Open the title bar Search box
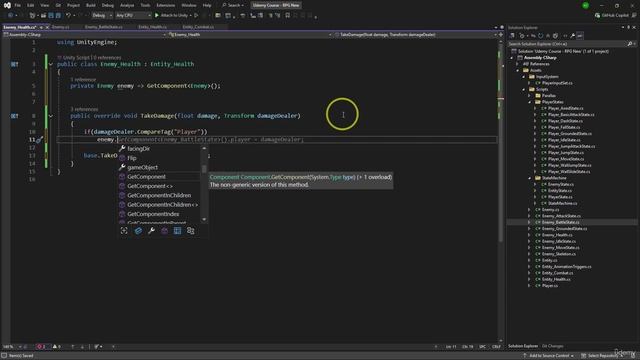Viewport: 640px width, 360px height. [x=233, y=5]
